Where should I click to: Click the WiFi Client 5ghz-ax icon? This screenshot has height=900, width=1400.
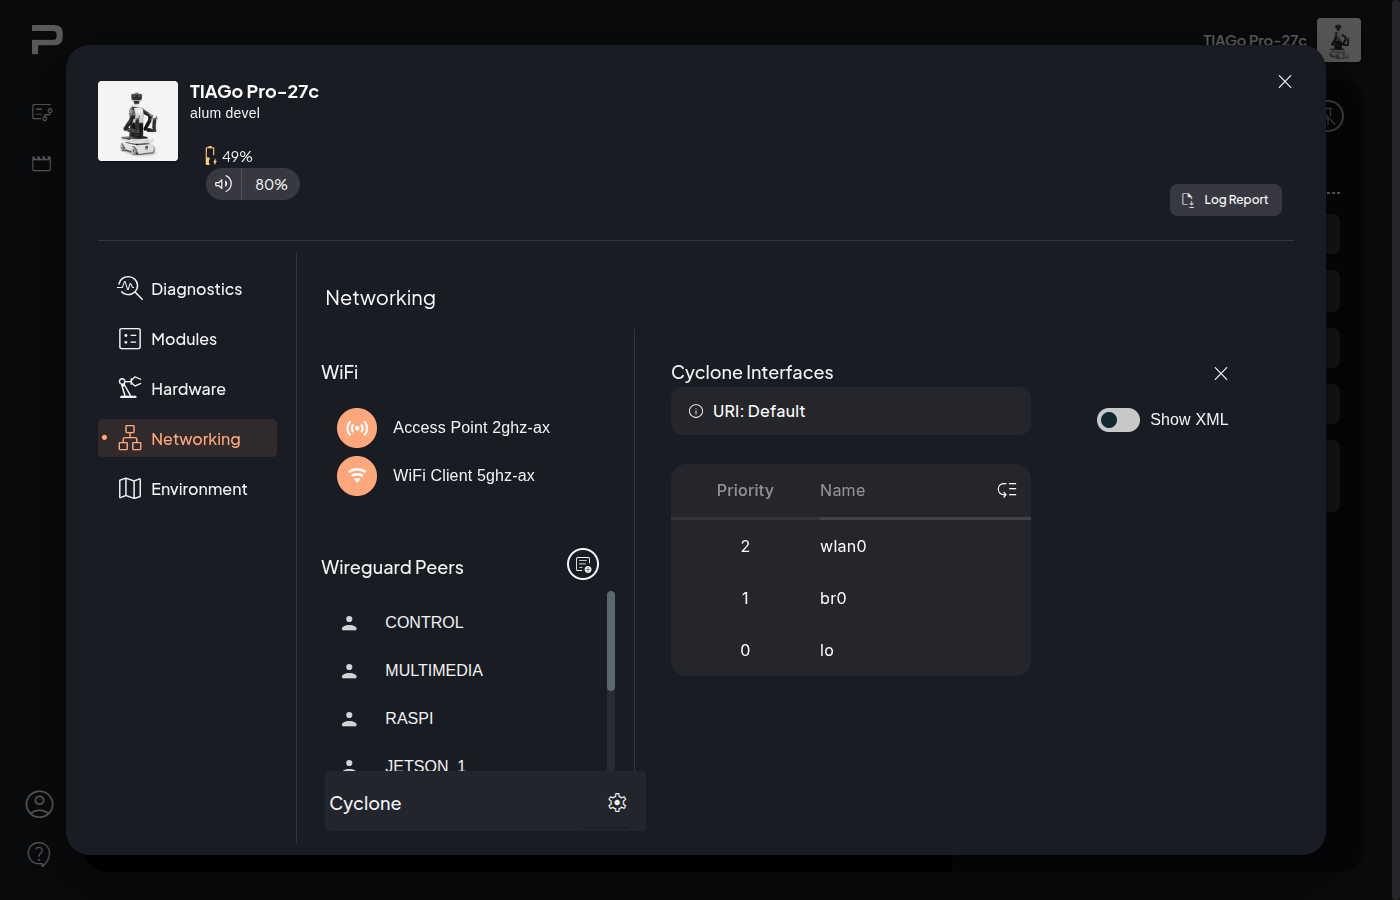point(357,476)
